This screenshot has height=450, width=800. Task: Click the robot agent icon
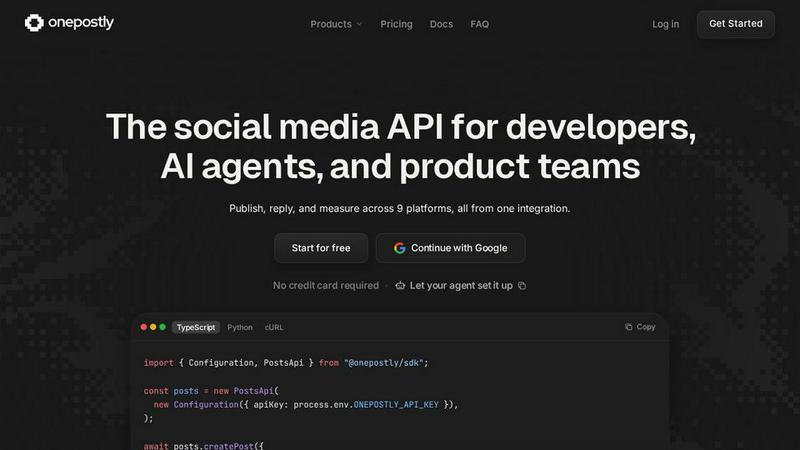point(400,286)
